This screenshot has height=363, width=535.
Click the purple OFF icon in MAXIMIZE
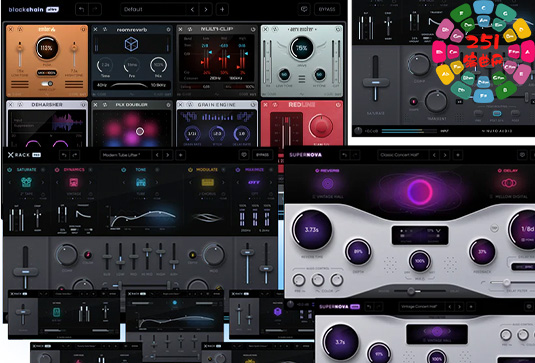pos(254,182)
